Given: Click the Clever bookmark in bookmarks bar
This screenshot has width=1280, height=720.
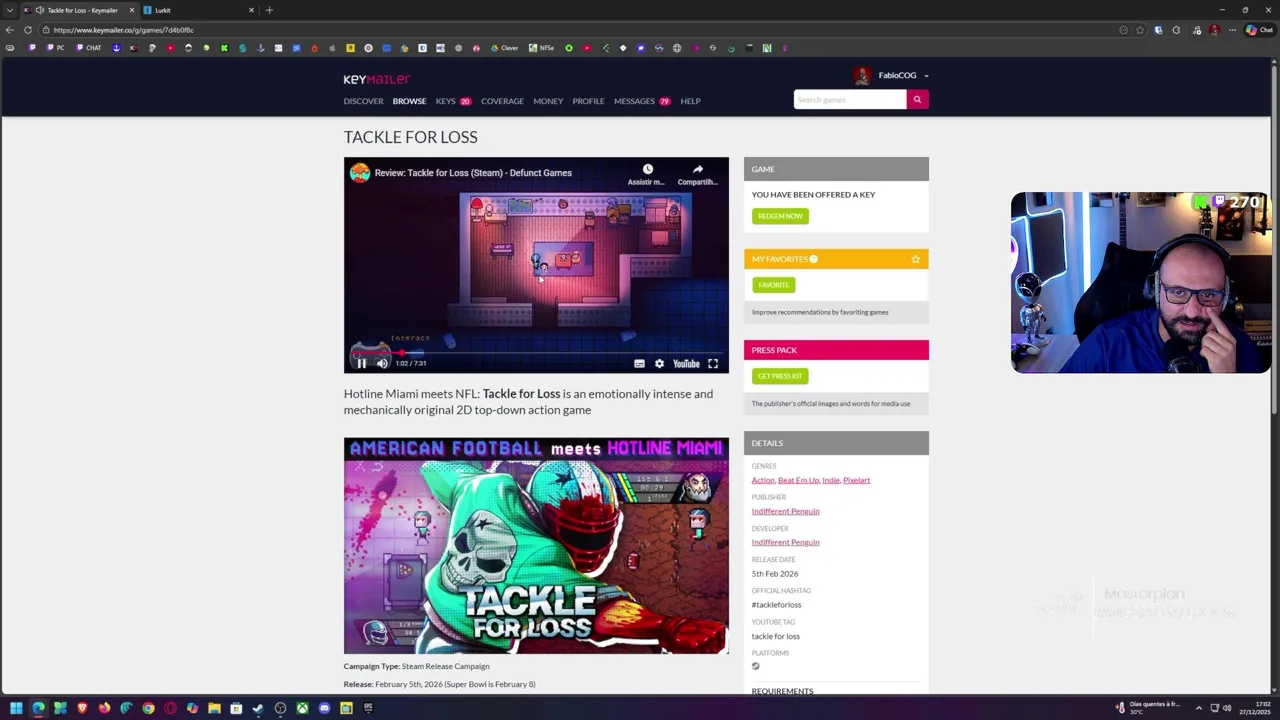Looking at the screenshot, I should point(505,48).
